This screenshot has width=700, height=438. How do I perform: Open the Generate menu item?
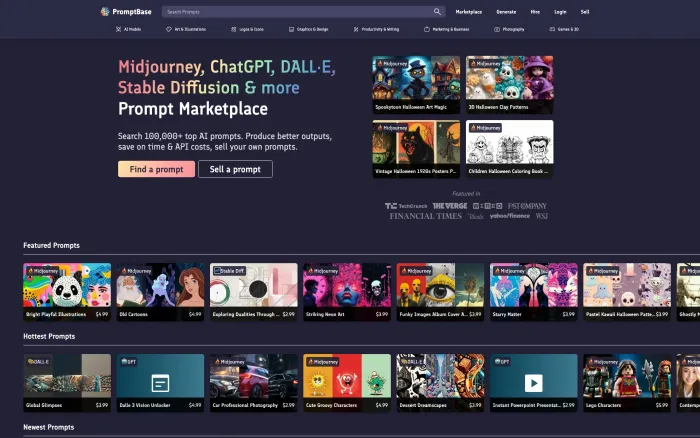(506, 12)
